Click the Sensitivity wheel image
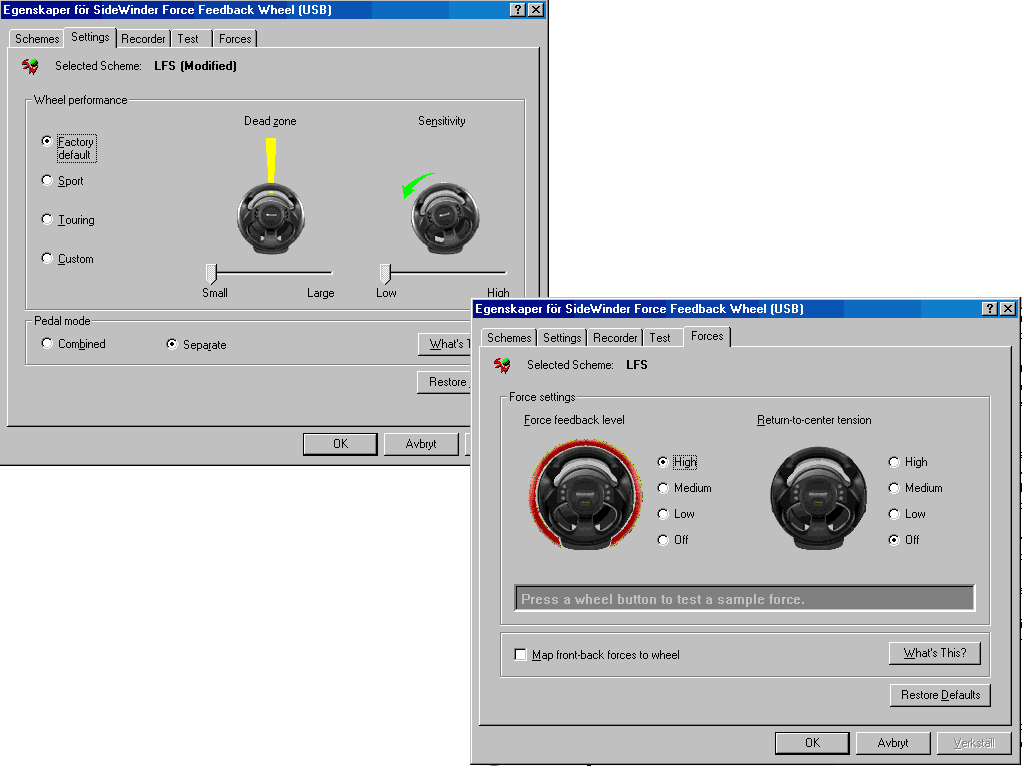This screenshot has width=1024, height=768. pyautogui.click(x=445, y=218)
